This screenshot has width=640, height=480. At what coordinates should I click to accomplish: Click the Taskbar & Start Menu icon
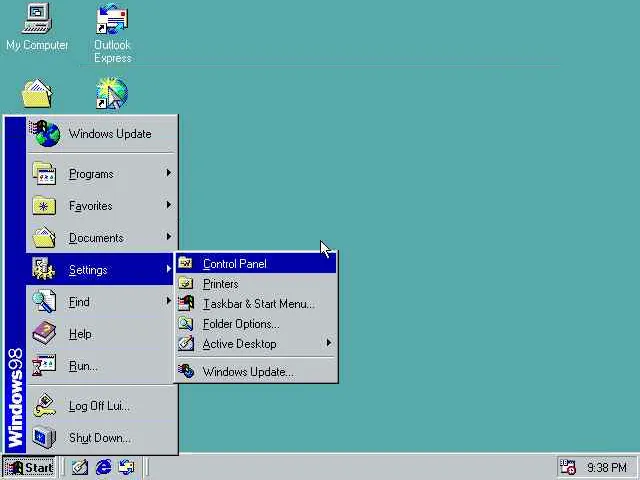click(186, 303)
